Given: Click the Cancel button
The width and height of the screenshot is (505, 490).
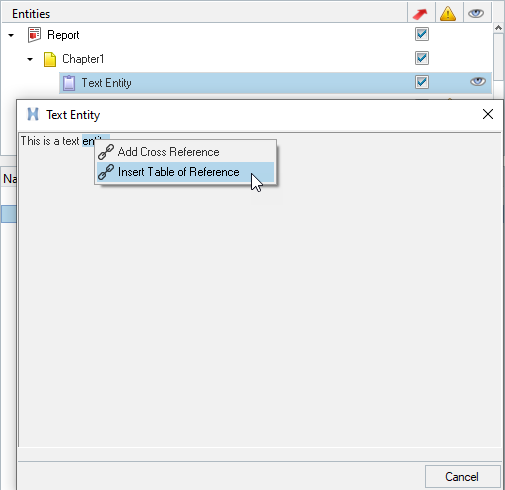Looking at the screenshot, I should pyautogui.click(x=462, y=477).
